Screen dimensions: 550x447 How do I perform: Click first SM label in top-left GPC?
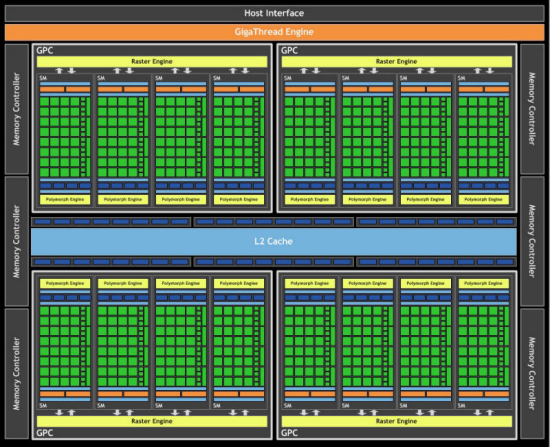click(x=43, y=78)
